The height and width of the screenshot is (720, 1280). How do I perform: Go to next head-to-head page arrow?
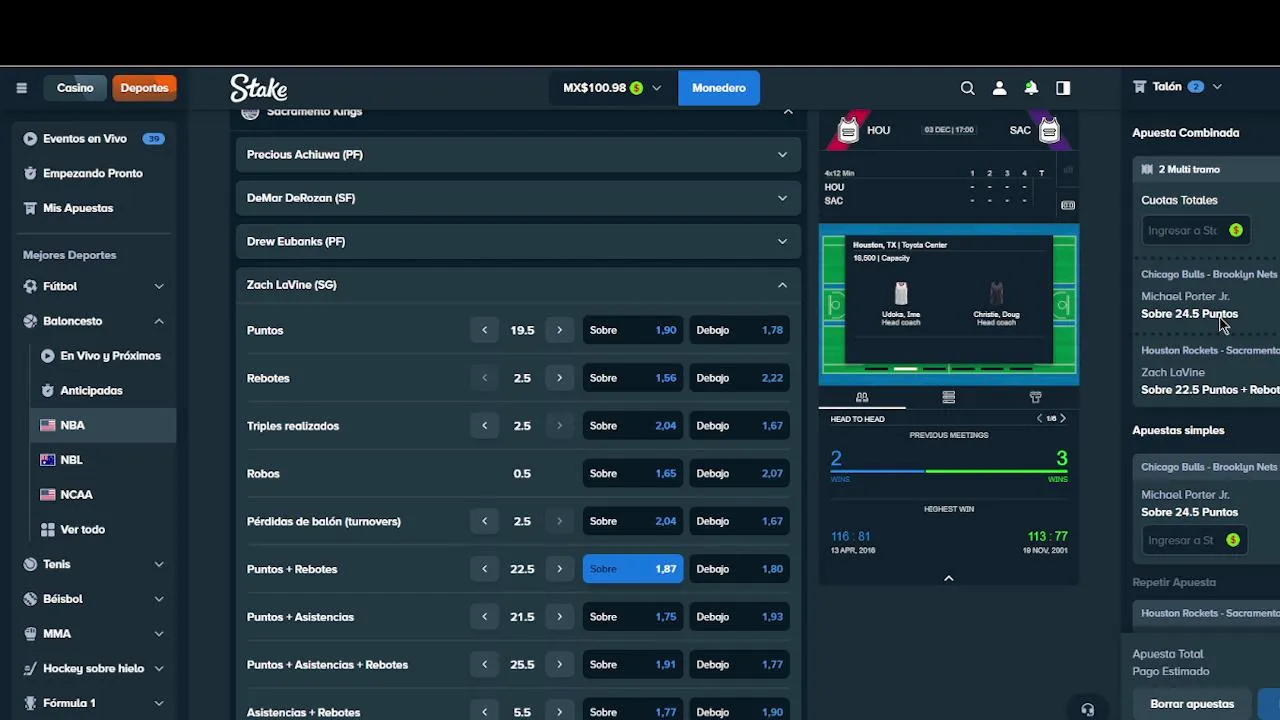(1062, 418)
